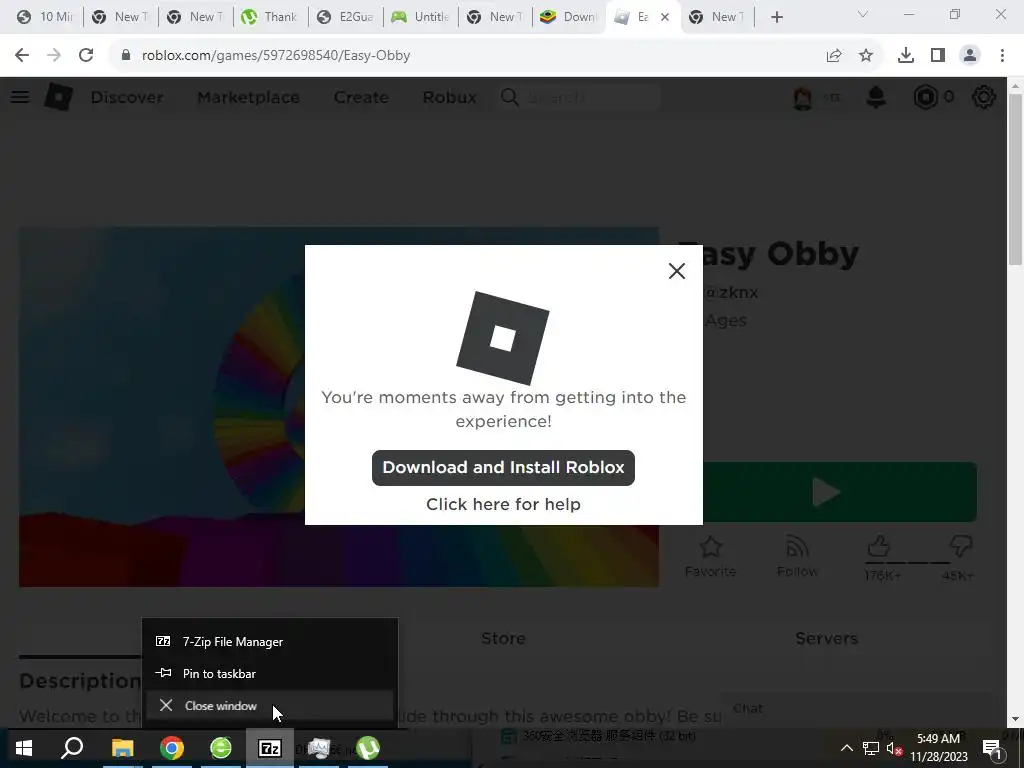Close the active Easy Obby tab

click(665, 18)
